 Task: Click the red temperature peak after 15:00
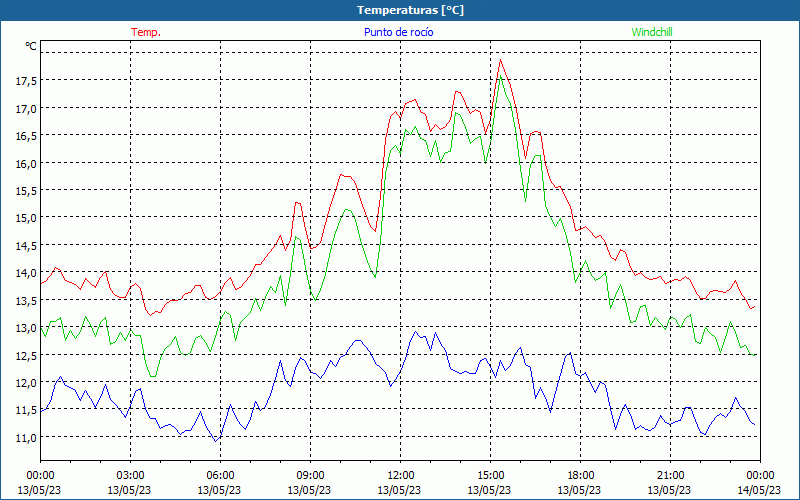pyautogui.click(x=500, y=60)
